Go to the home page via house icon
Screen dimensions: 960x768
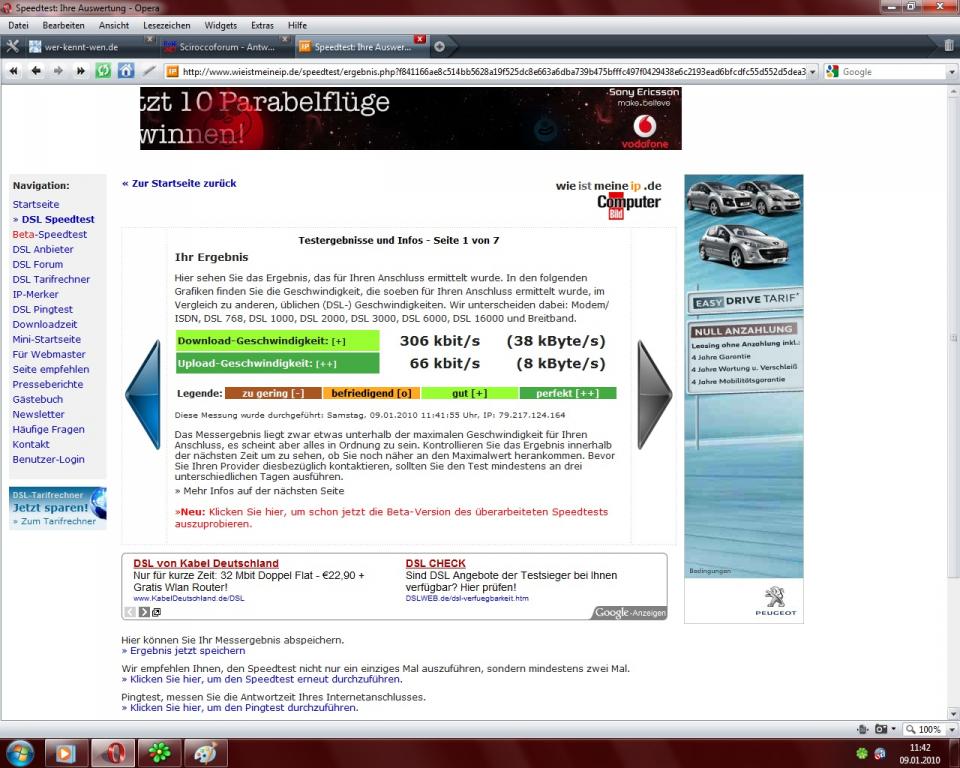coord(126,71)
